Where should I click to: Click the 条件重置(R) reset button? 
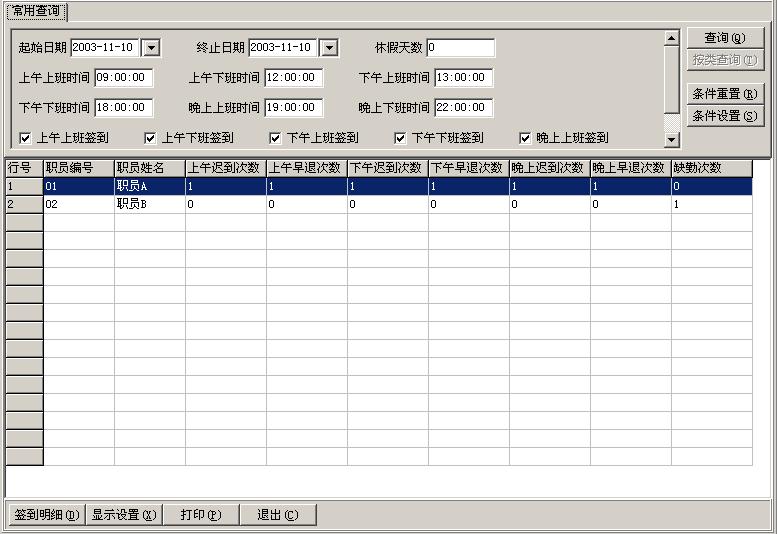tap(725, 94)
